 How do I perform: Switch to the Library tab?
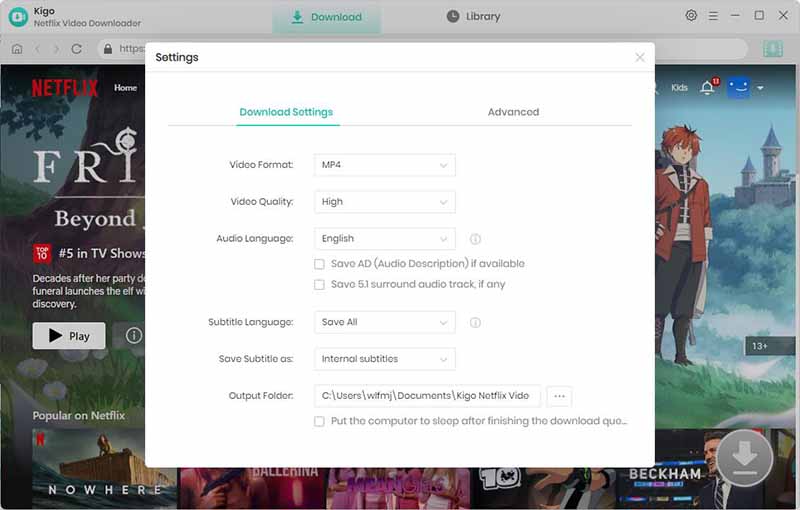point(473,17)
